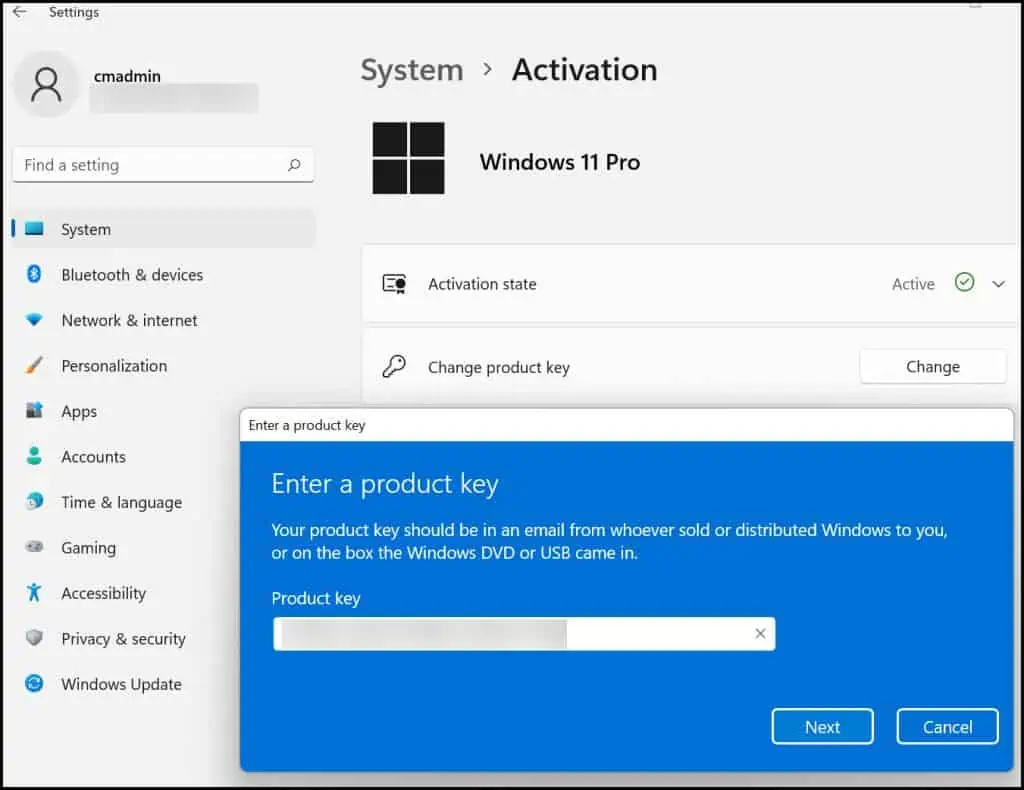Viewport: 1024px width, 790px height.
Task: Click the cmadmin user avatar icon
Action: pos(46,84)
